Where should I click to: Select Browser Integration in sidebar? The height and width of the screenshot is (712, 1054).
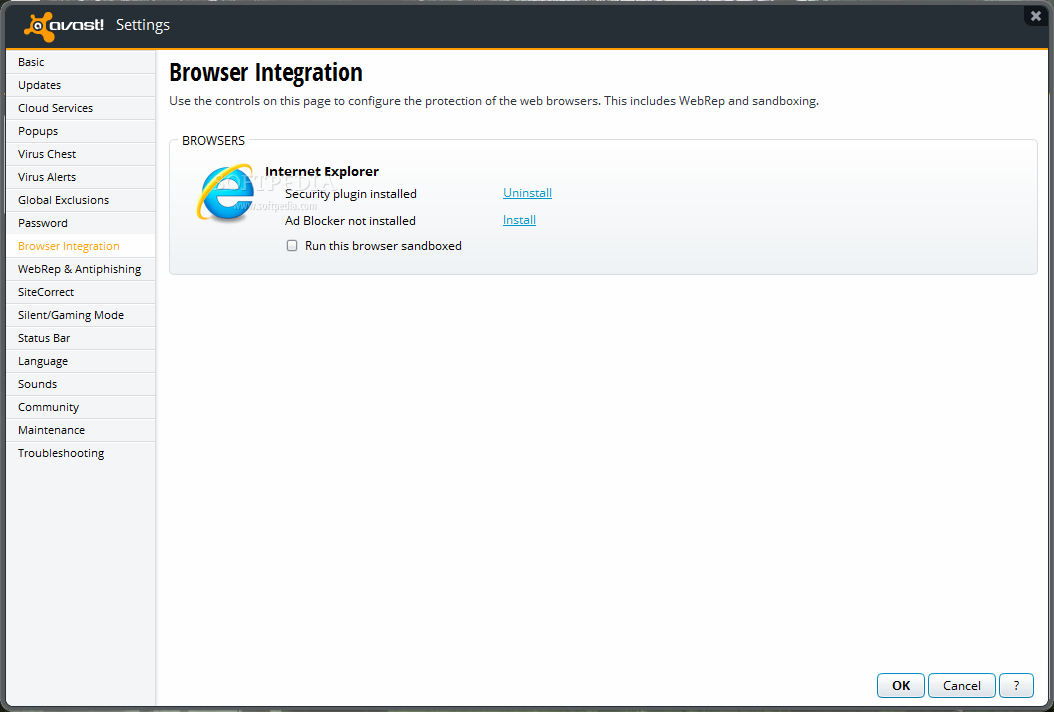coord(81,246)
